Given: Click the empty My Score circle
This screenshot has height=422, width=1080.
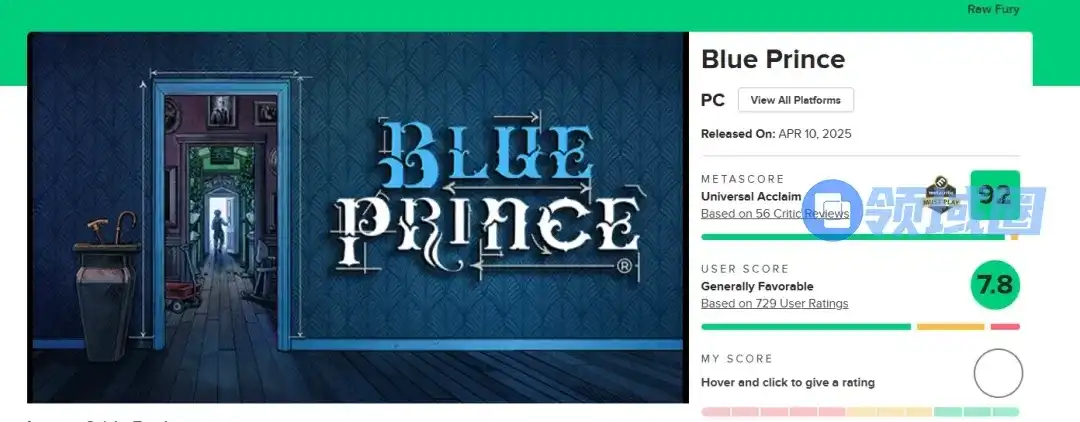Looking at the screenshot, I should (x=998, y=373).
